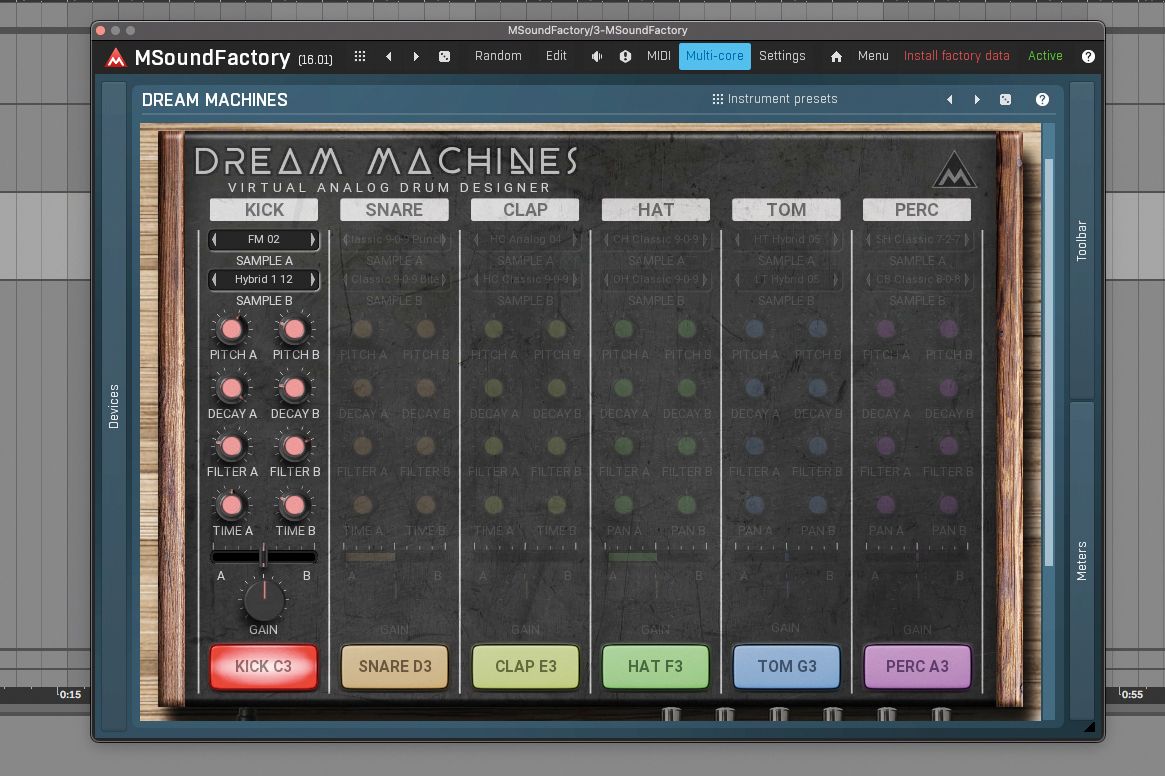Trigger the KICK C3 pad

(263, 667)
